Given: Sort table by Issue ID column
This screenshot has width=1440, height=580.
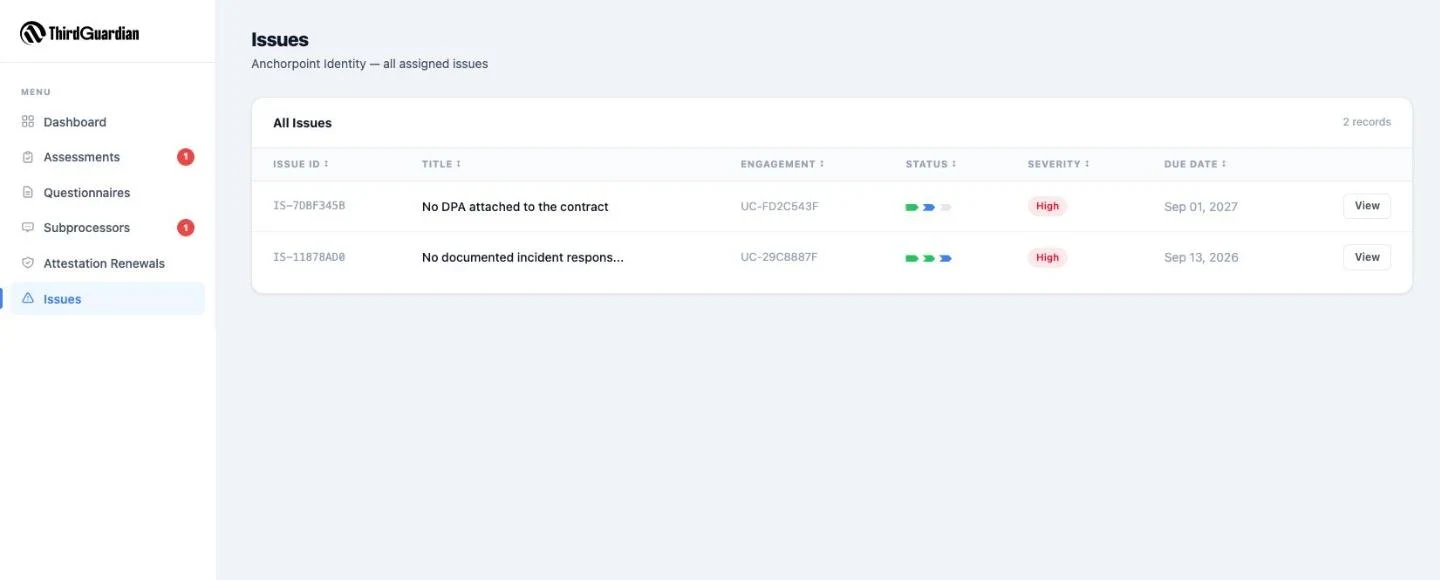Looking at the screenshot, I should (x=301, y=164).
